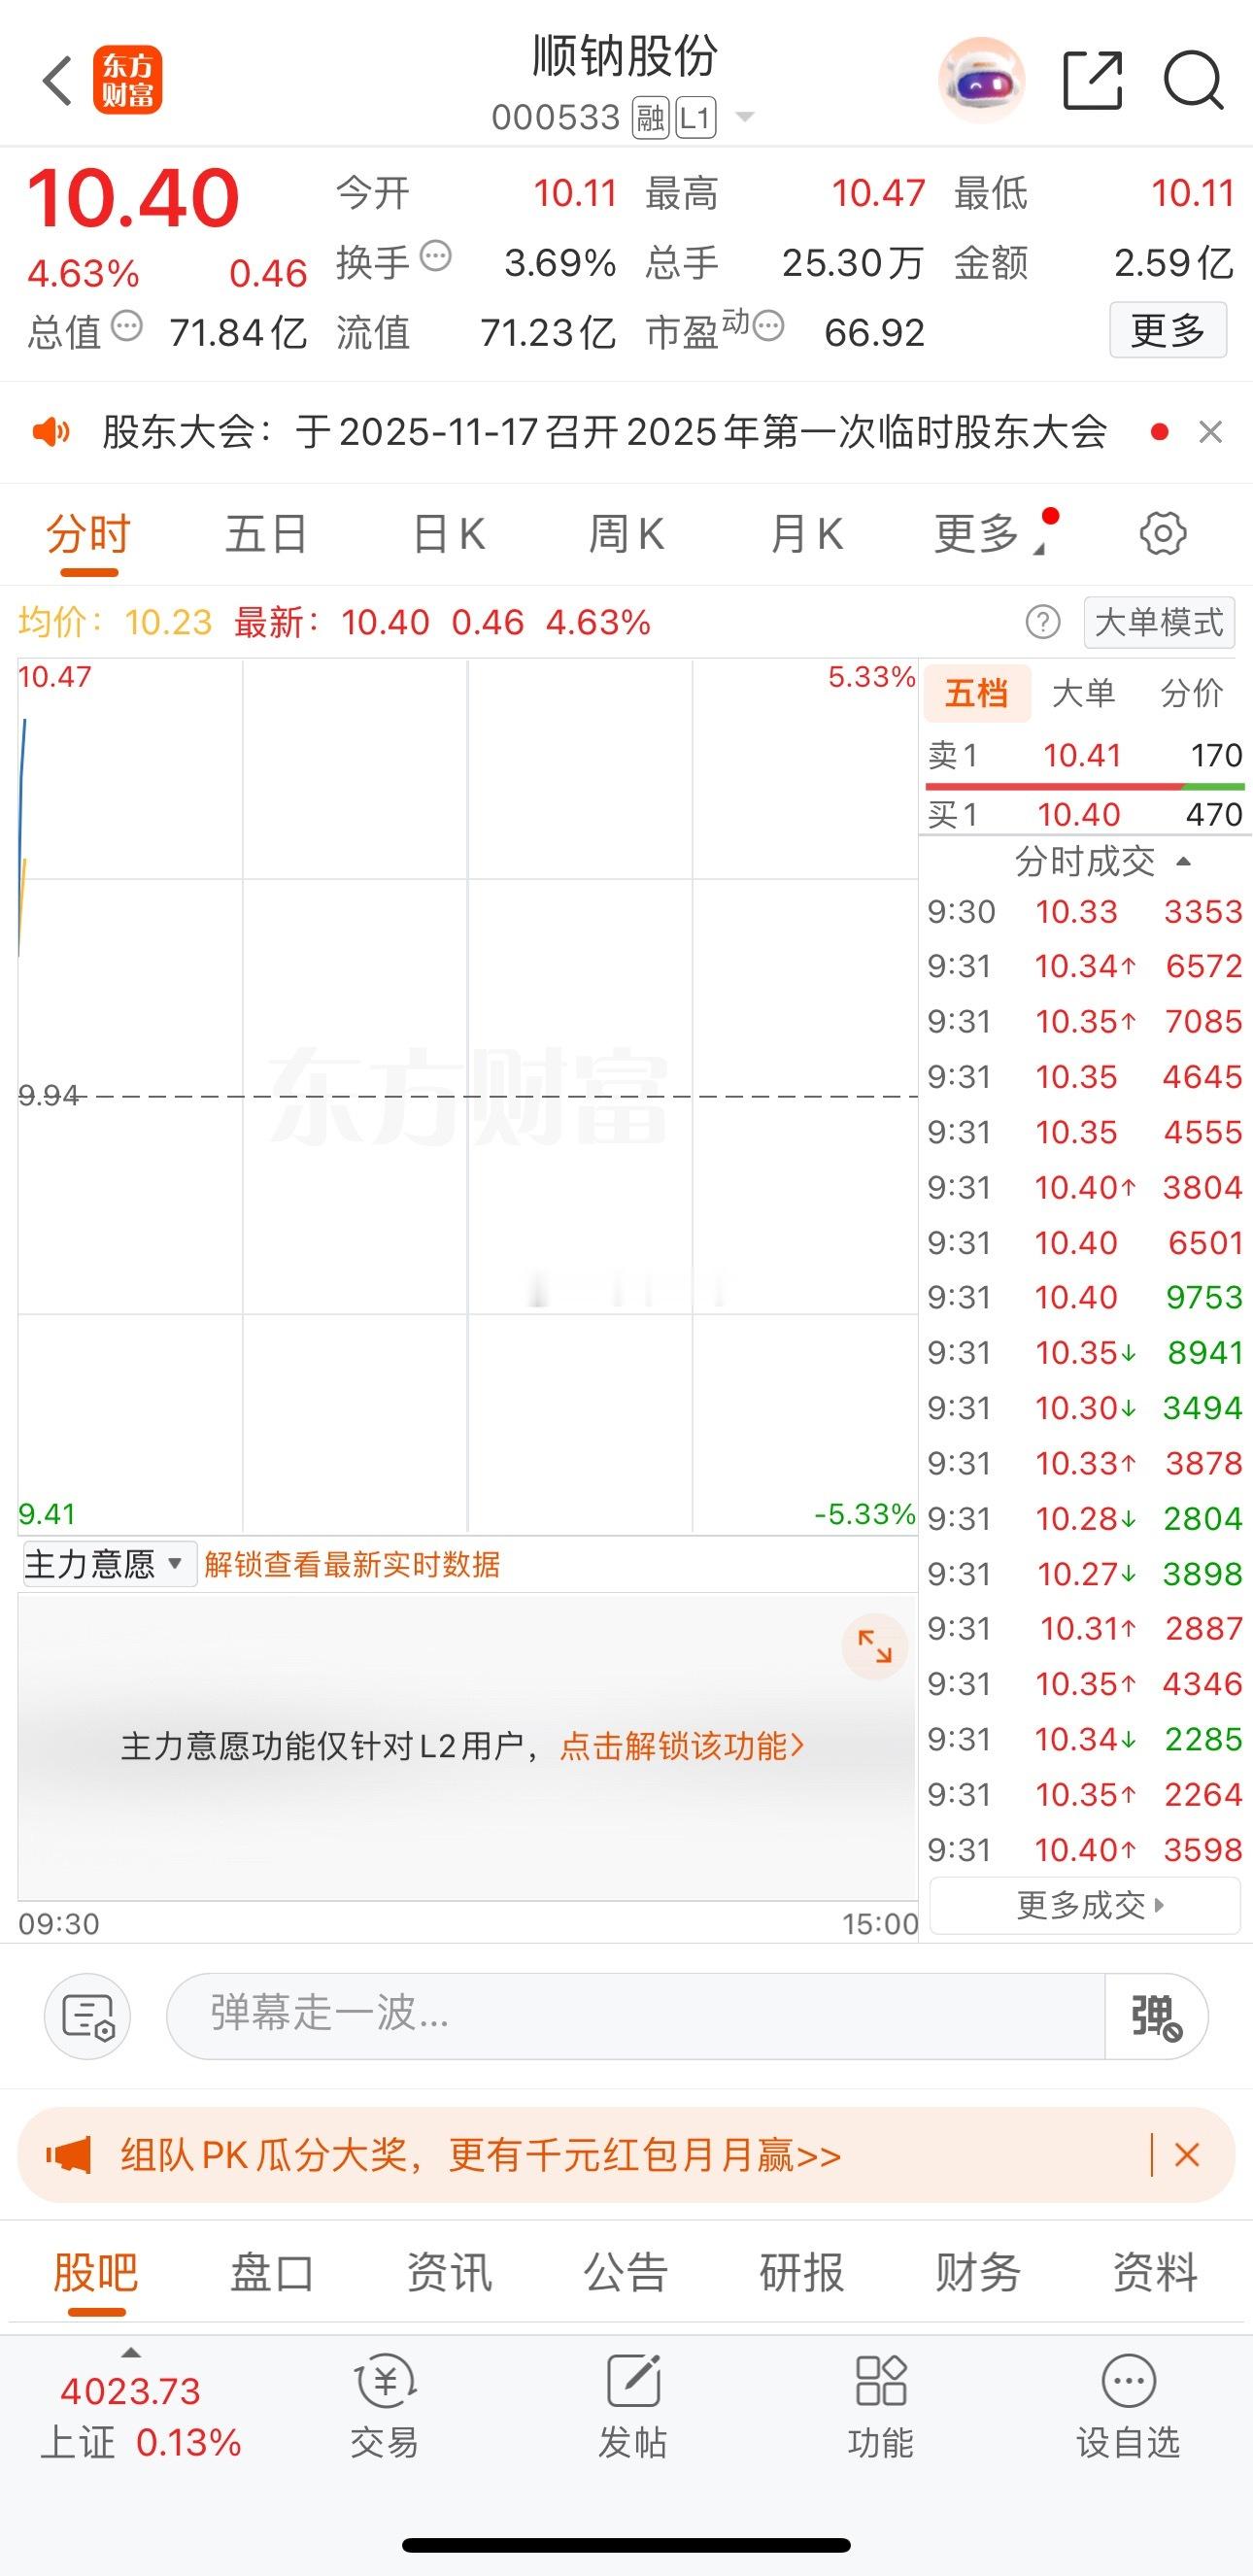1253x2576 pixels.
Task: Open the 股东大会 announcement text
Action: coord(604,432)
